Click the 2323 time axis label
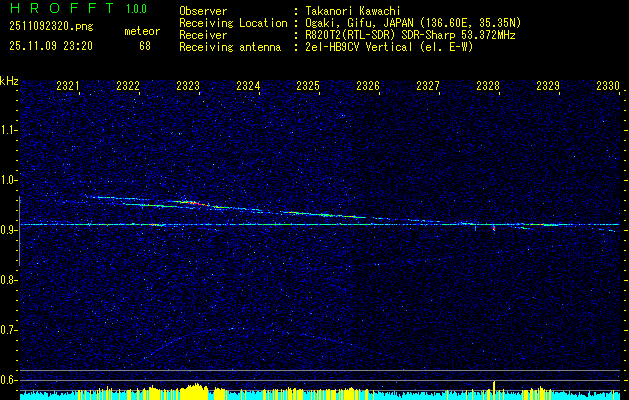Viewport: 629px width, 400px height. click(x=188, y=85)
